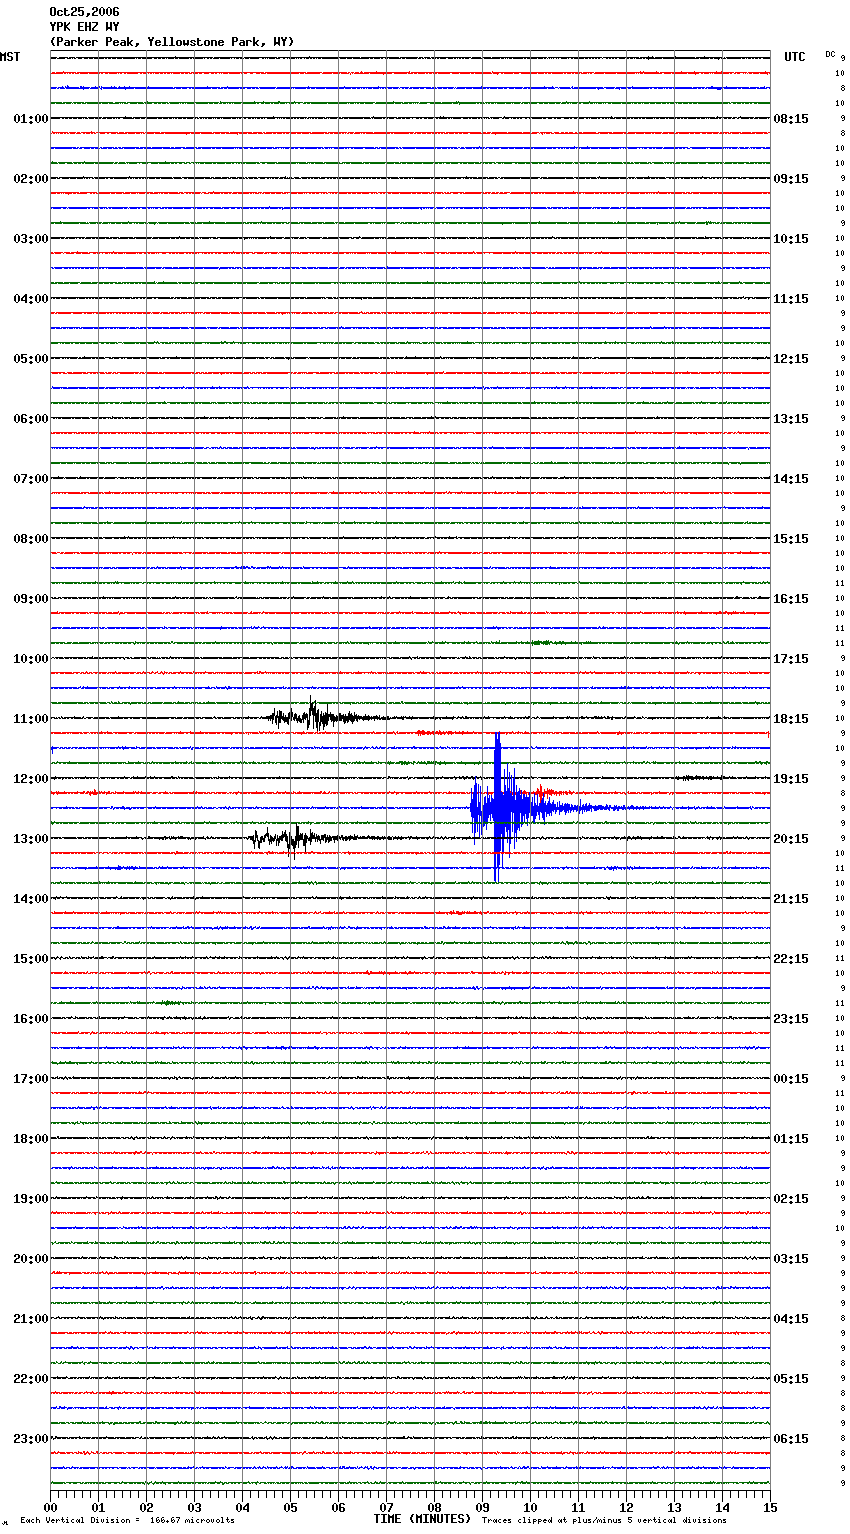Select the 14:00 MST time label
850x1534 pixels.
tap(31, 899)
